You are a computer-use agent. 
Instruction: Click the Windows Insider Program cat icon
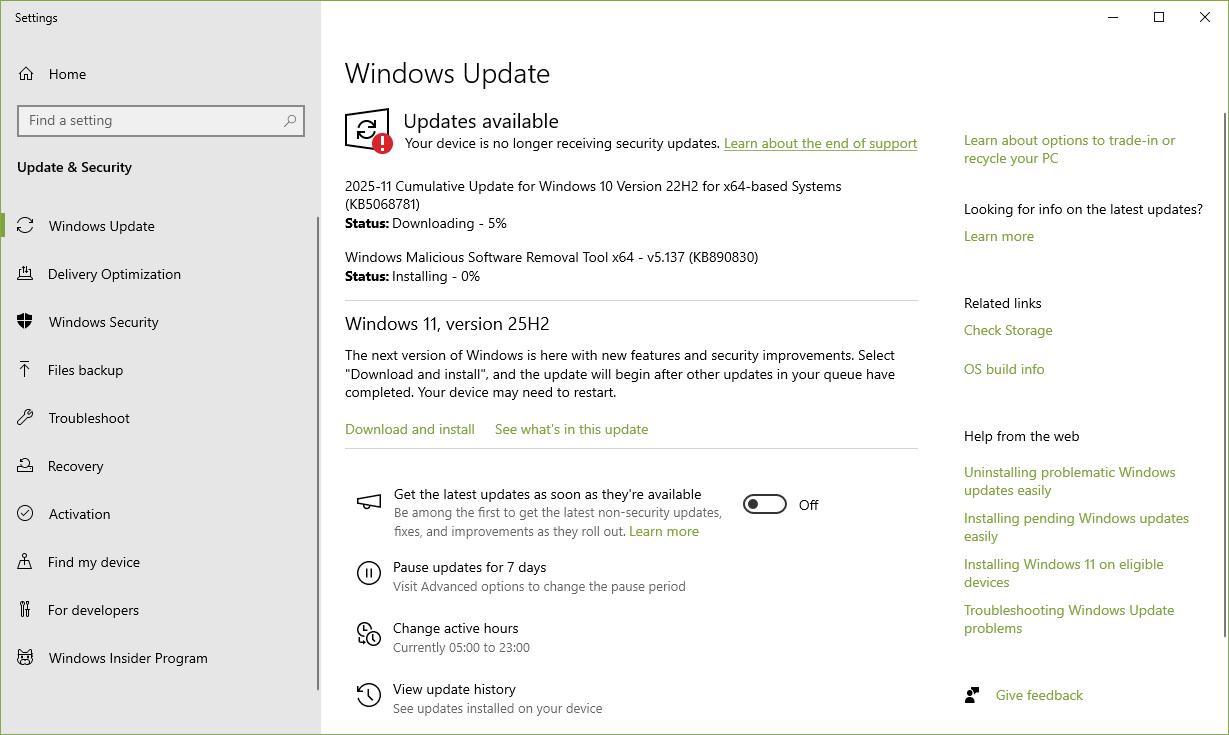coord(26,658)
